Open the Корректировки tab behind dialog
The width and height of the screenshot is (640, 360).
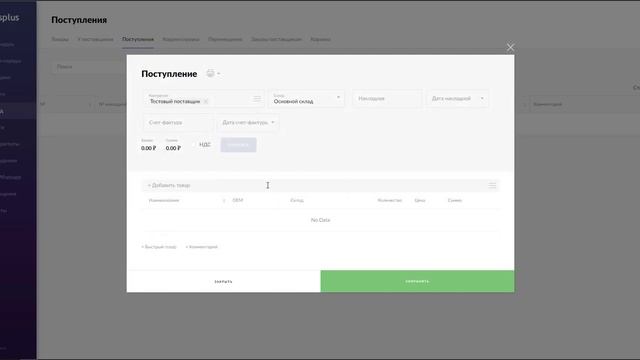(181, 40)
